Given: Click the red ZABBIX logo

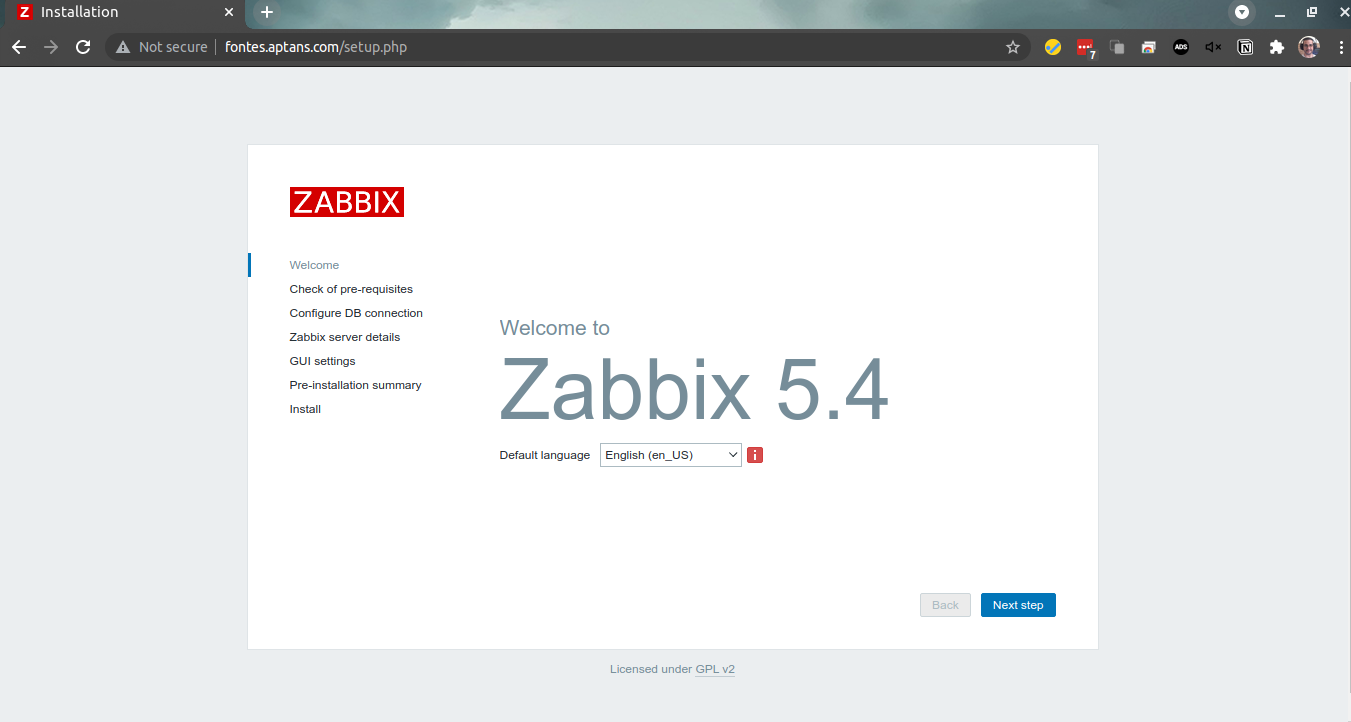Looking at the screenshot, I should point(347,202).
